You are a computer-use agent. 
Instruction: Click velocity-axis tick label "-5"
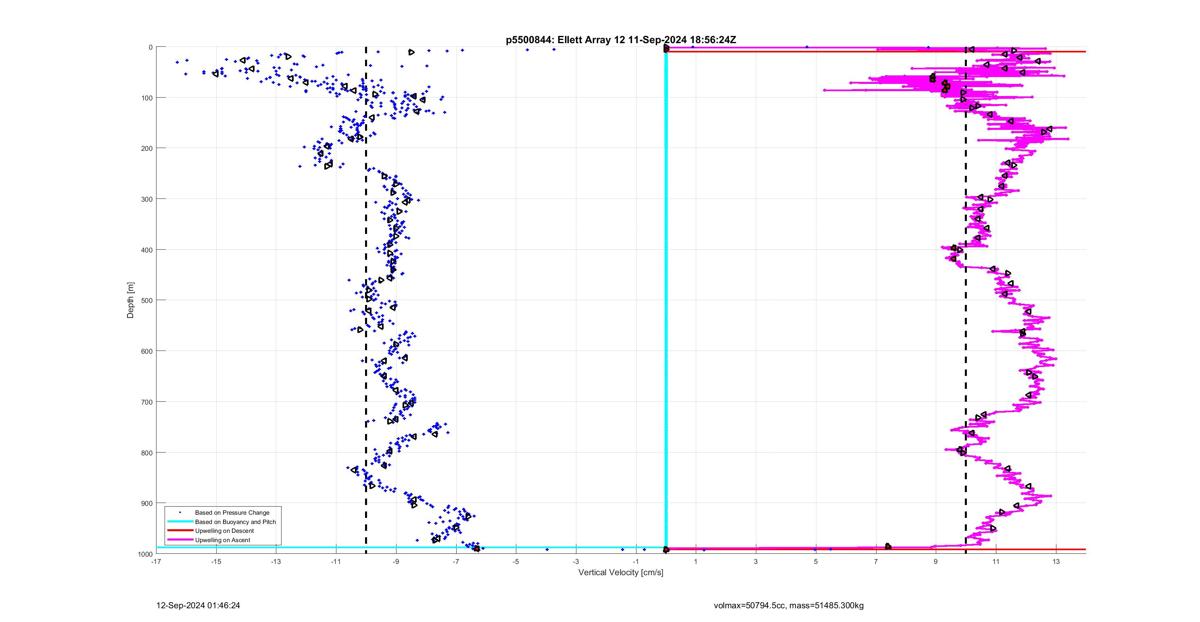tap(516, 561)
